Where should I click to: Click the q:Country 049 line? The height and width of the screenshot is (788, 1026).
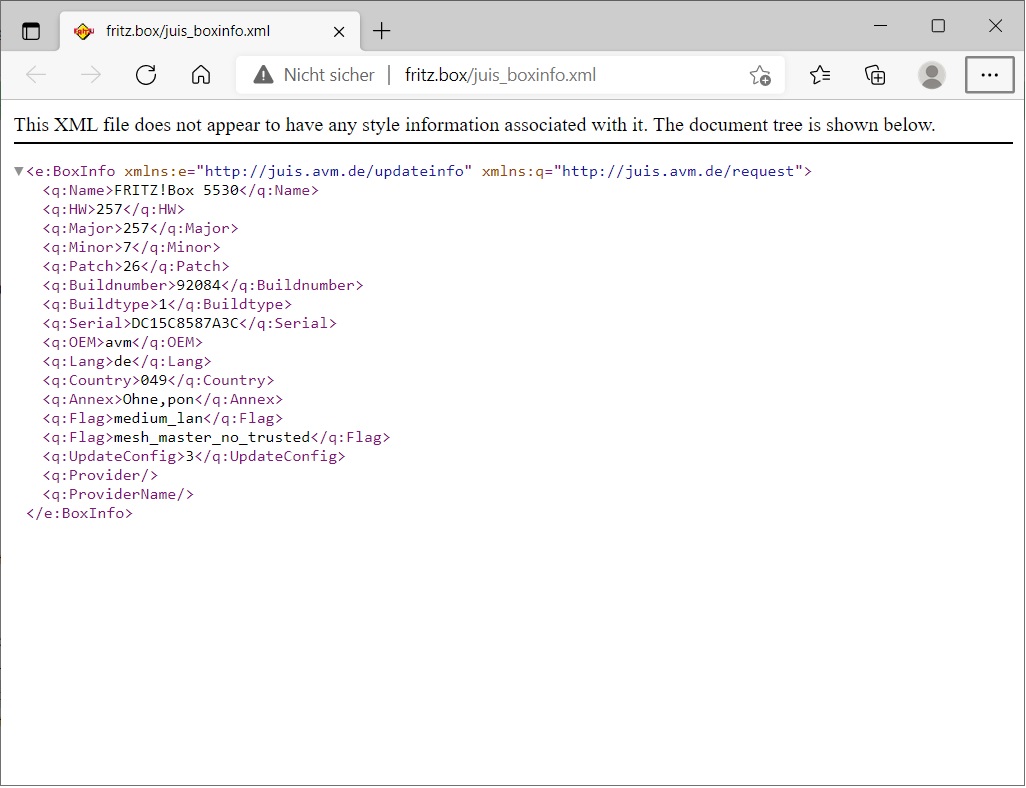158,380
